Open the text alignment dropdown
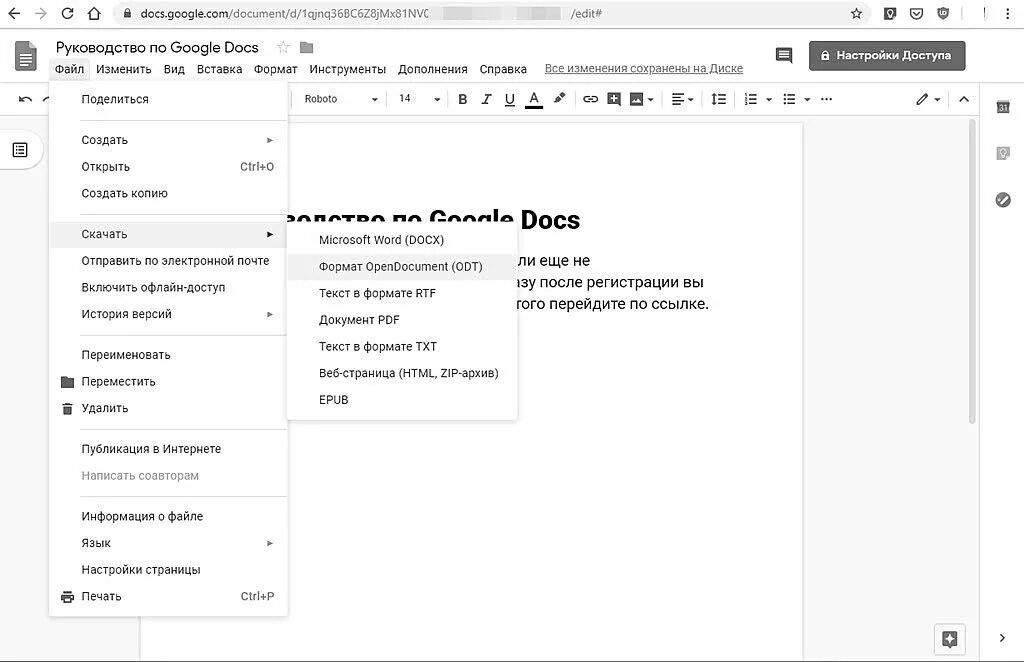The image size is (1024, 662). click(x=682, y=99)
